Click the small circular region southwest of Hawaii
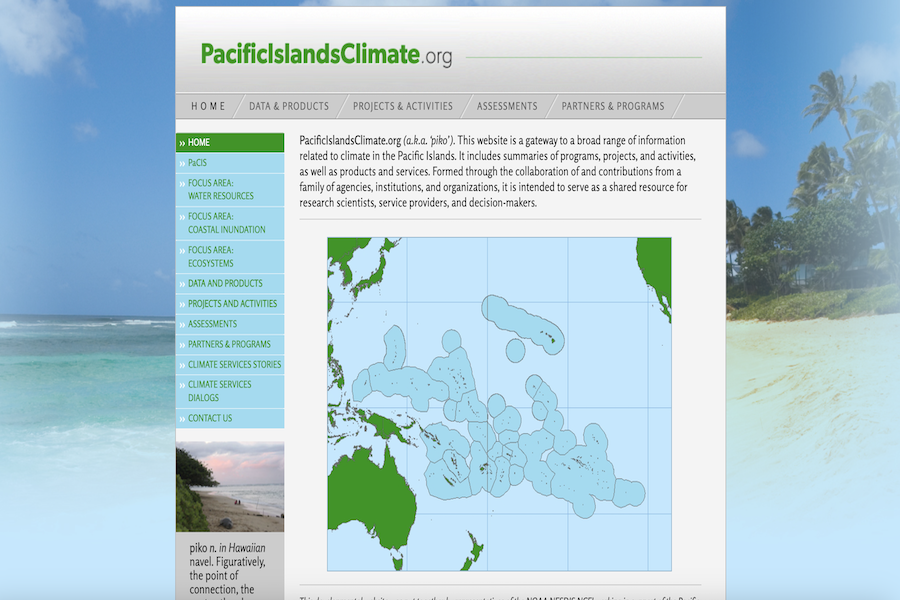 (515, 350)
